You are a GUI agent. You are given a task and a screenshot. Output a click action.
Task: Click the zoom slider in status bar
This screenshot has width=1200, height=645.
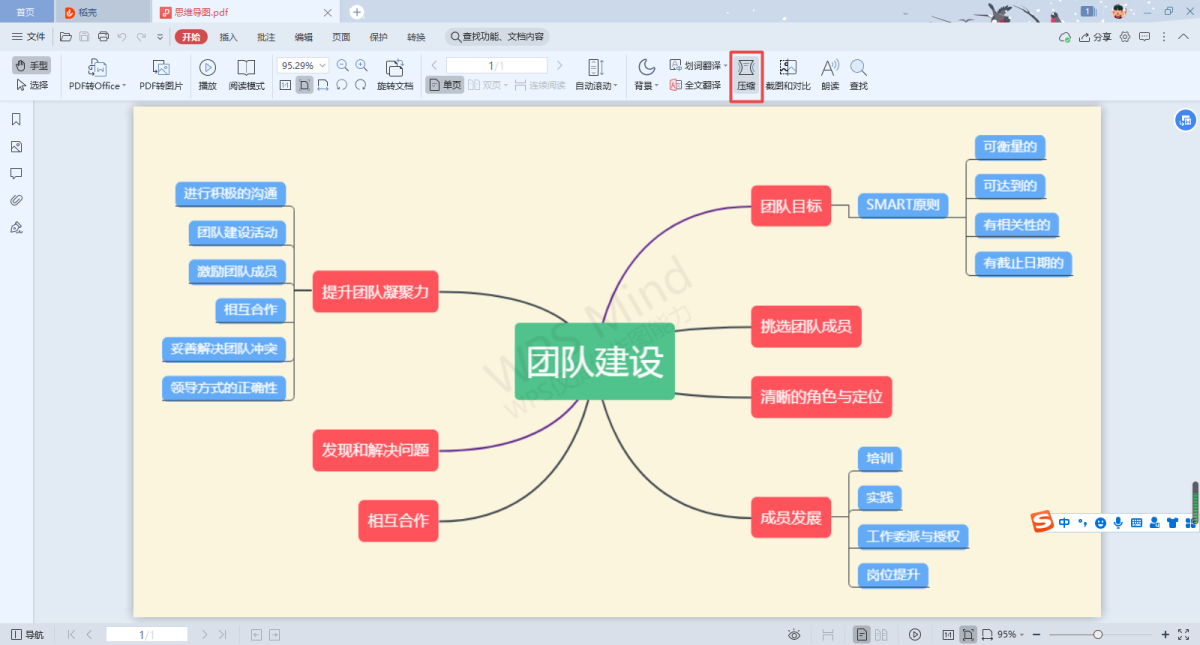pyautogui.click(x=1098, y=634)
